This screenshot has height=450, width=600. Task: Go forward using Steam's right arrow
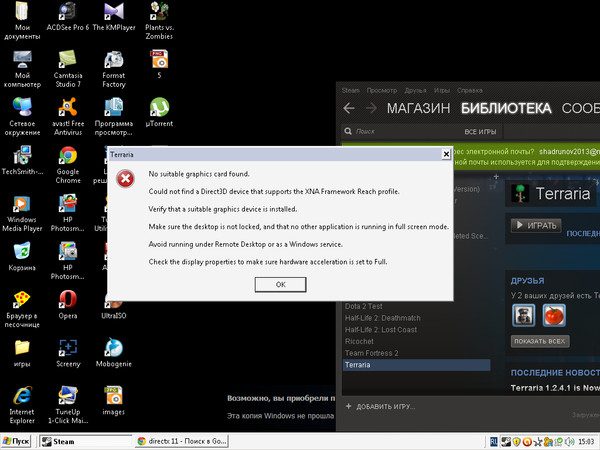point(371,108)
